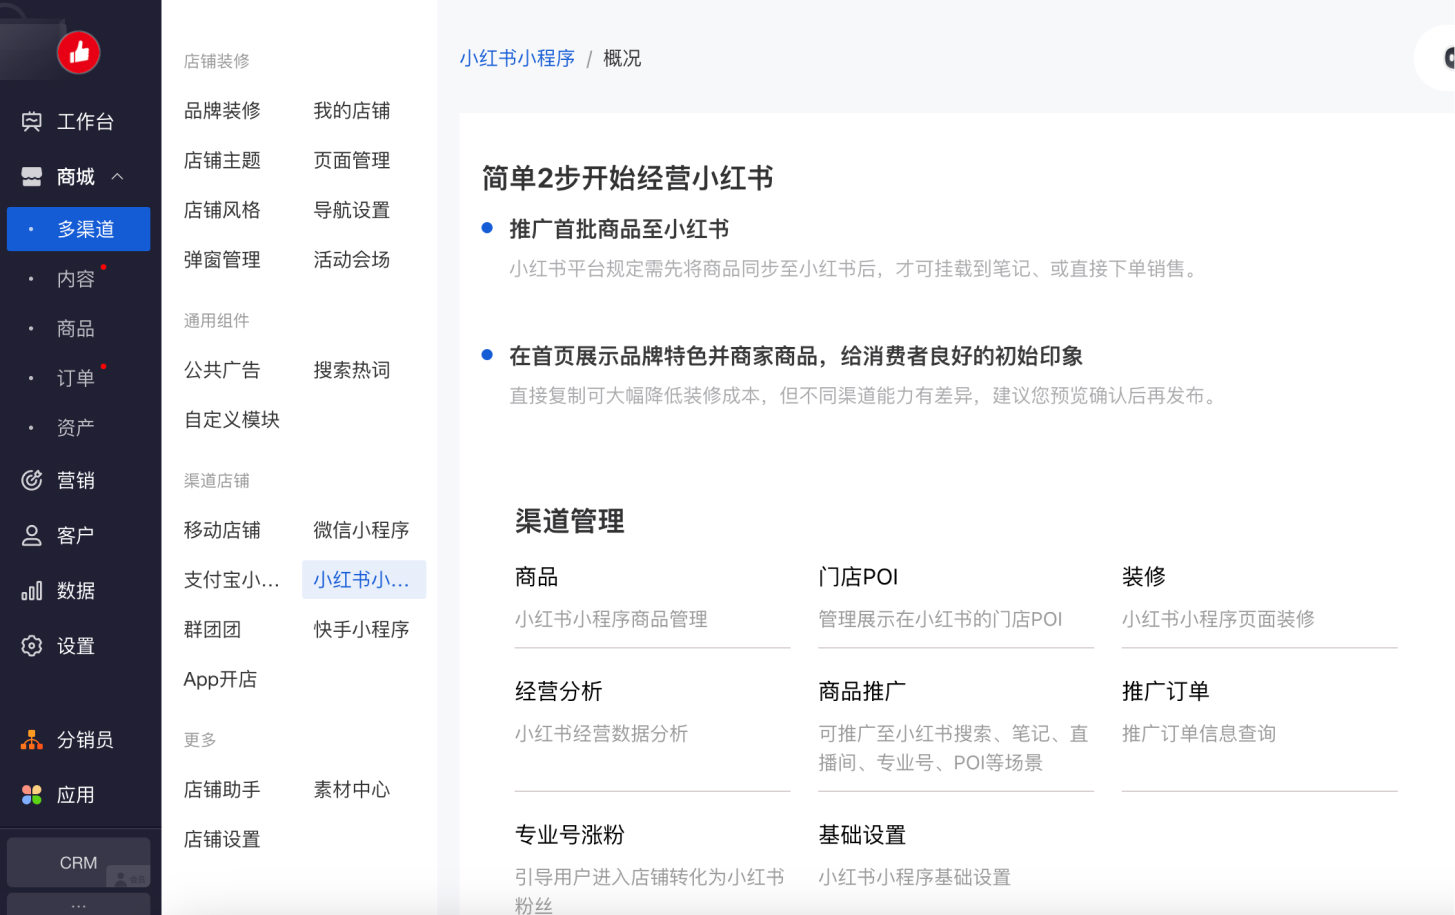The image size is (1455, 915).
Task: Open 弹窗管理 link
Action: (x=222, y=260)
